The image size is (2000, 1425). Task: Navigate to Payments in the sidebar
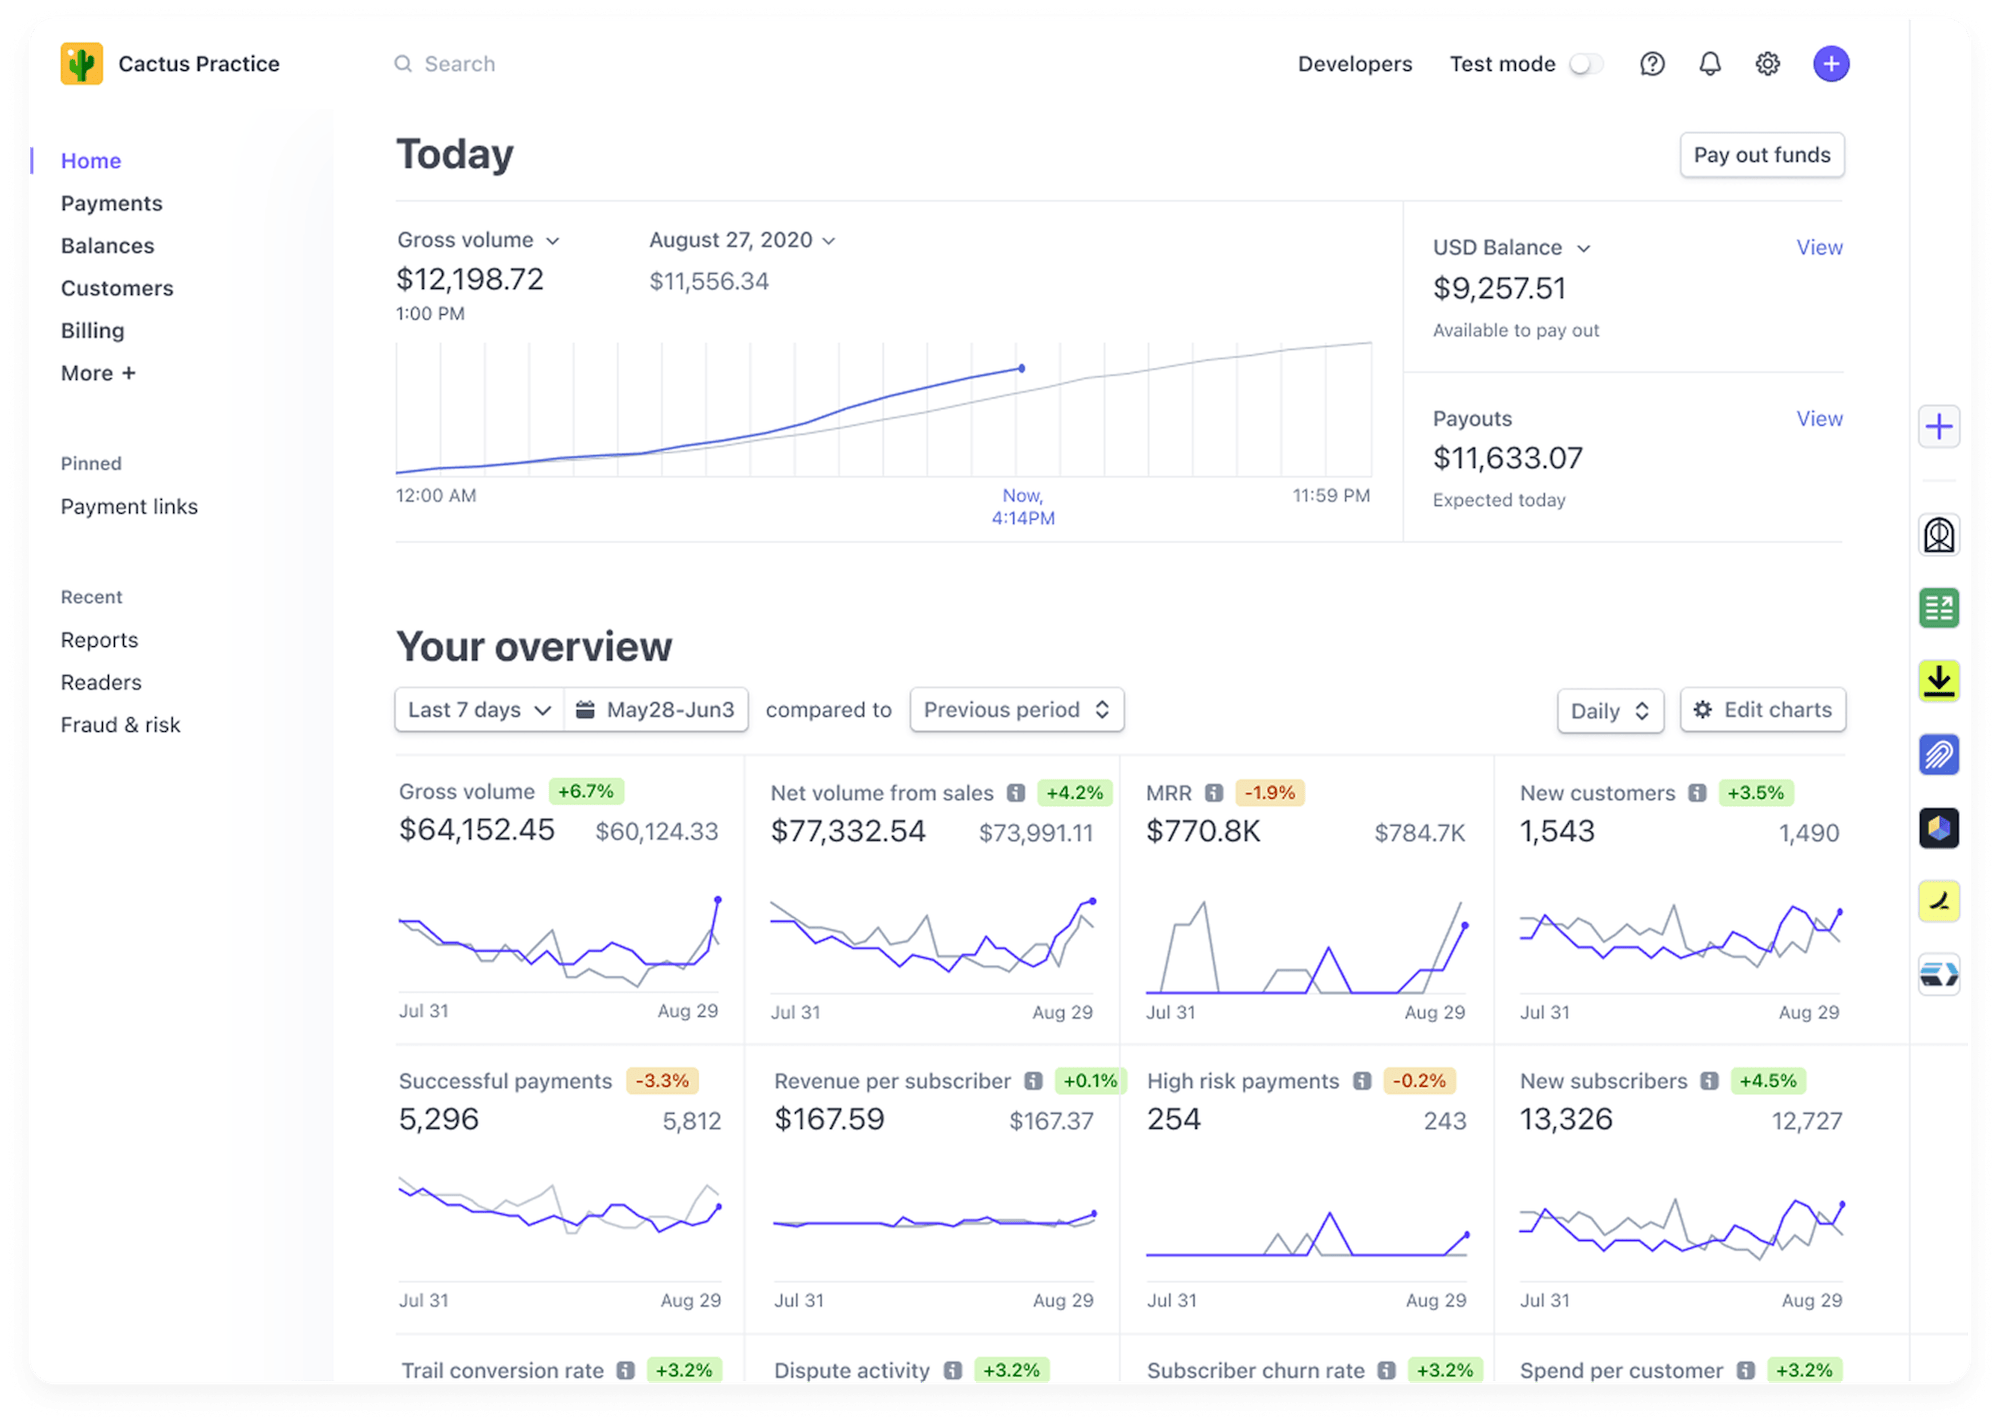[111, 203]
